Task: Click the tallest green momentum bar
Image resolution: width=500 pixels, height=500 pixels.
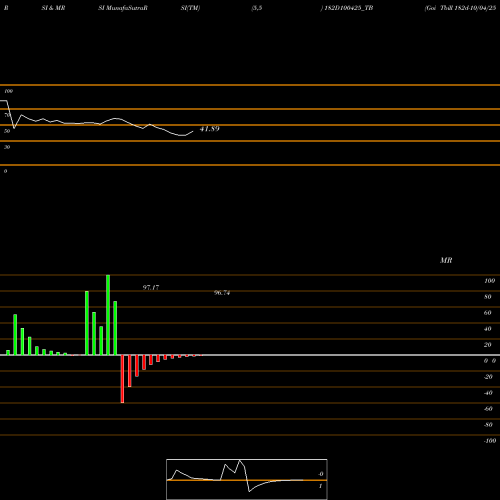Action: [x=108, y=315]
